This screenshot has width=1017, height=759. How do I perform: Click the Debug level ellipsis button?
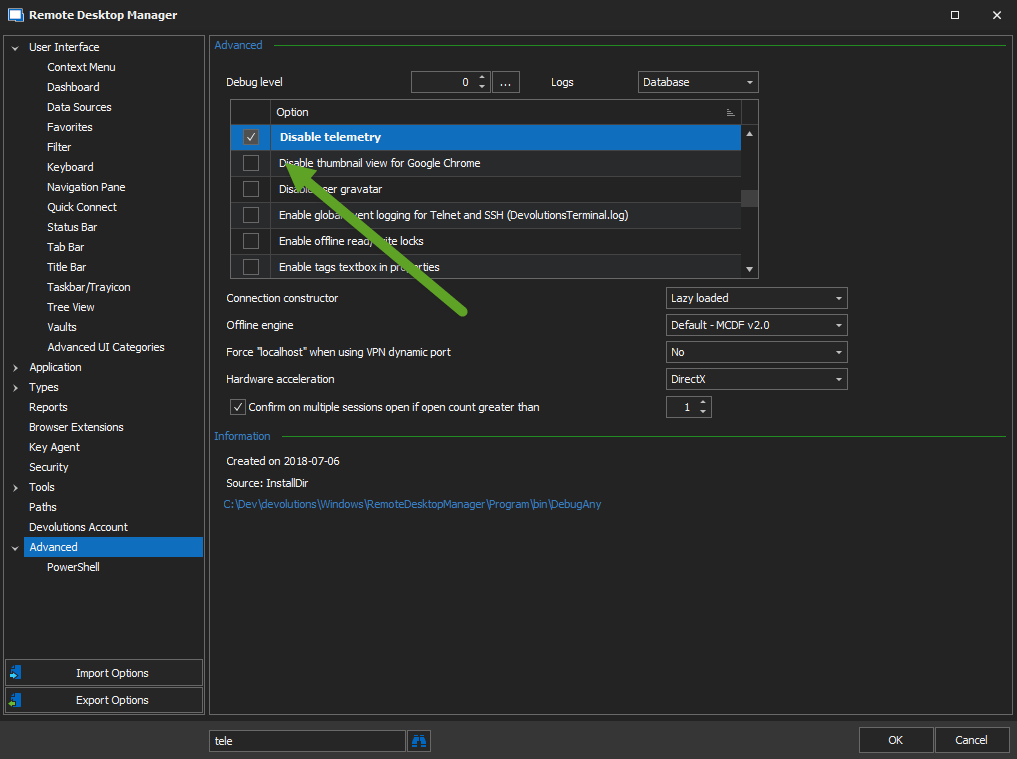[506, 82]
